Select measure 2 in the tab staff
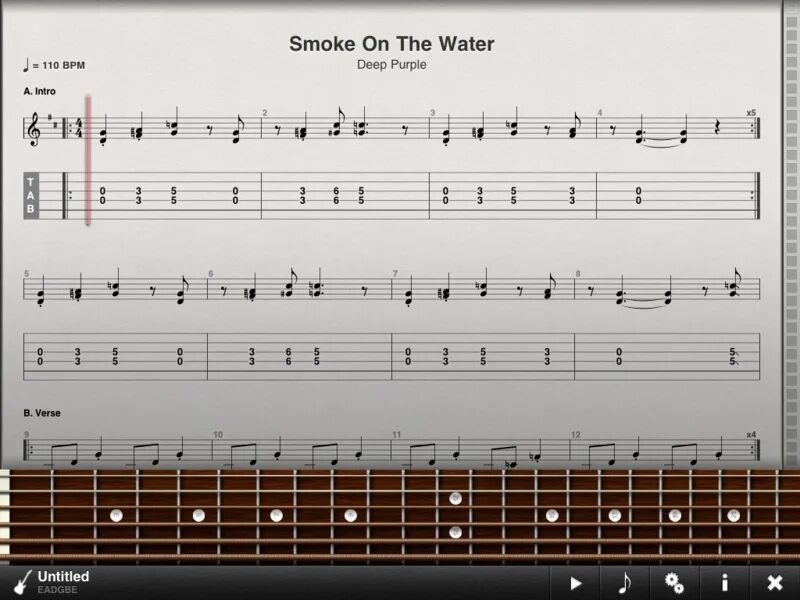Image resolution: width=800 pixels, height=600 pixels. click(x=345, y=196)
